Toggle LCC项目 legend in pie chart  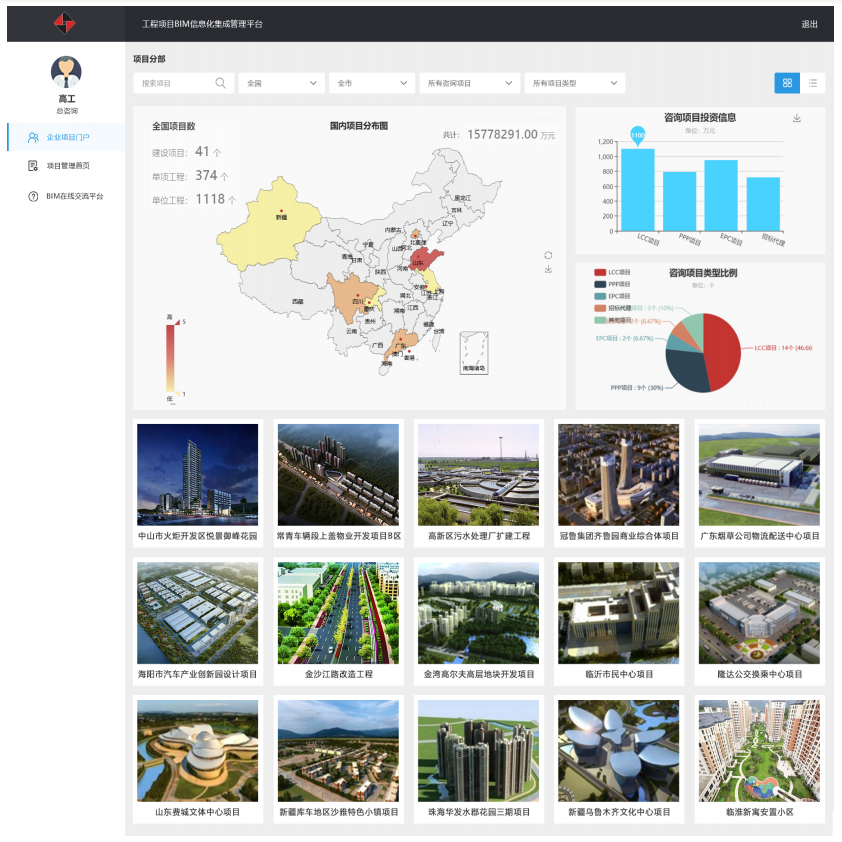612,272
